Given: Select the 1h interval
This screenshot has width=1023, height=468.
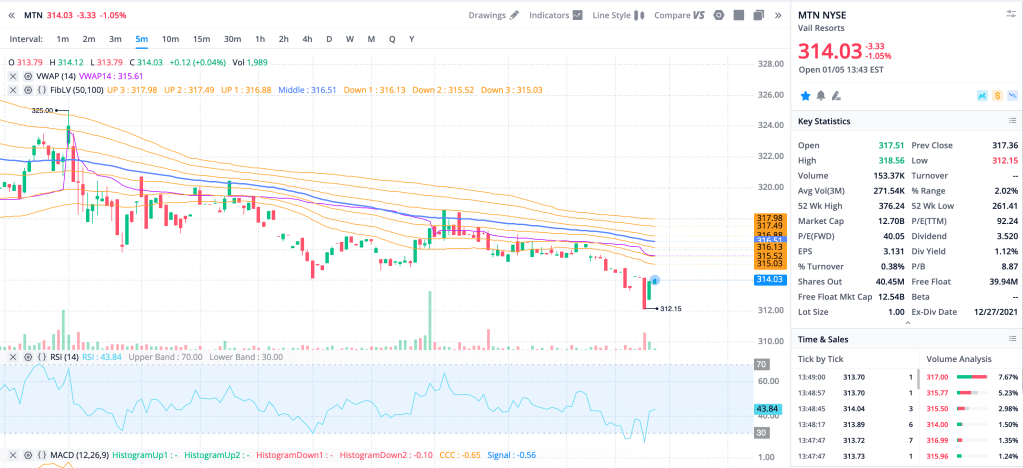Looking at the screenshot, I should tap(260, 39).
